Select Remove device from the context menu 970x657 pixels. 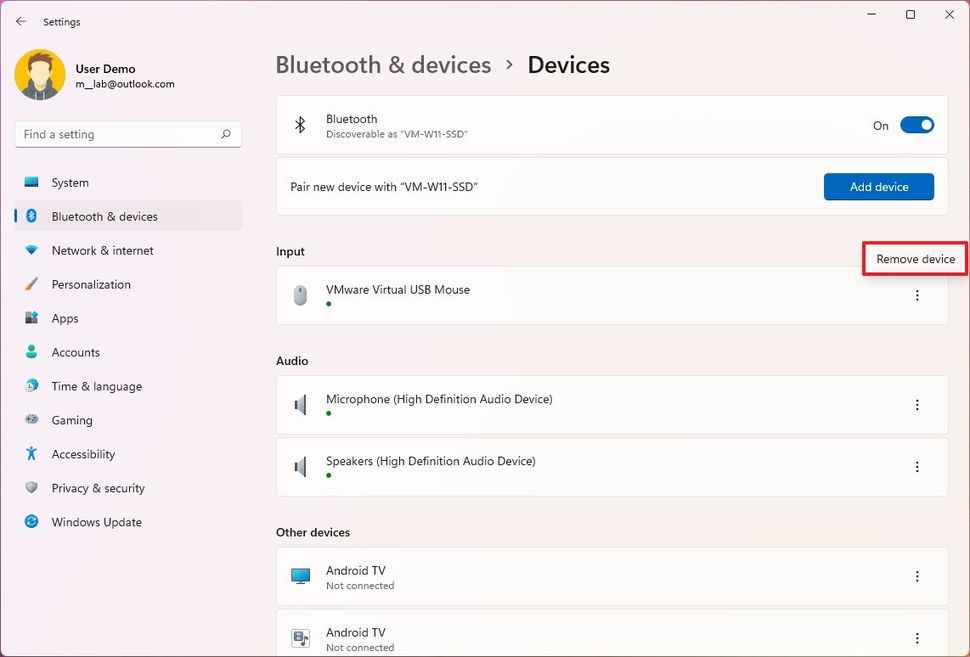click(914, 258)
